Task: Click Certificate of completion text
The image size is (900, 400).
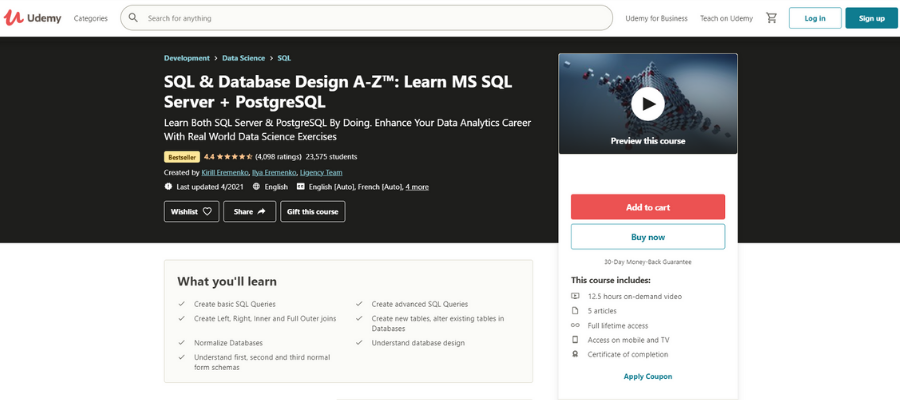Action: pyautogui.click(x=628, y=354)
